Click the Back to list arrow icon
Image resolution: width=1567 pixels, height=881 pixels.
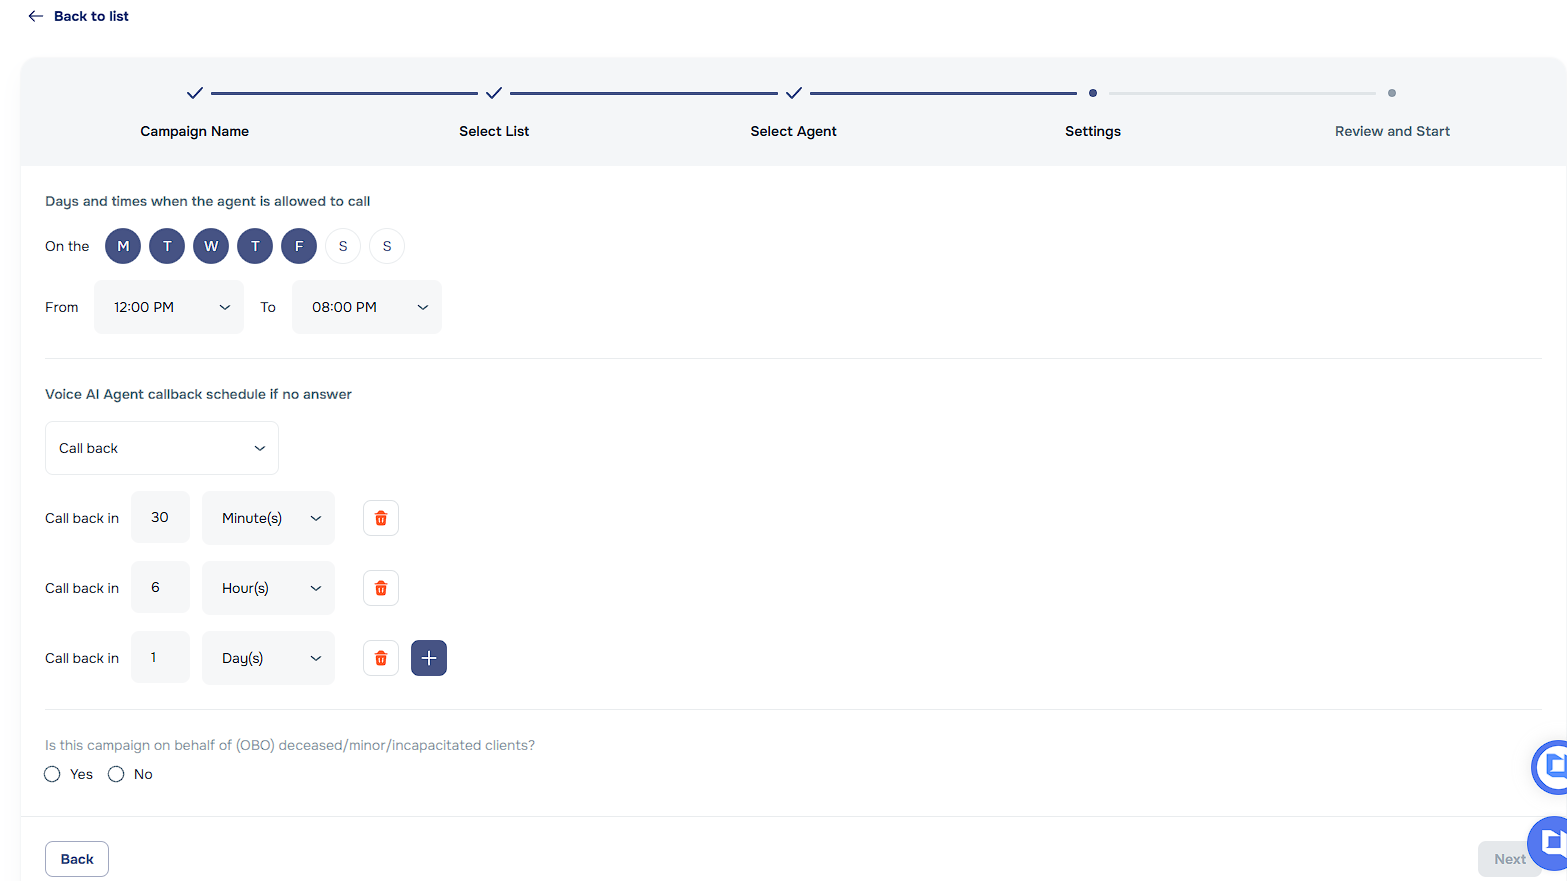coord(36,16)
